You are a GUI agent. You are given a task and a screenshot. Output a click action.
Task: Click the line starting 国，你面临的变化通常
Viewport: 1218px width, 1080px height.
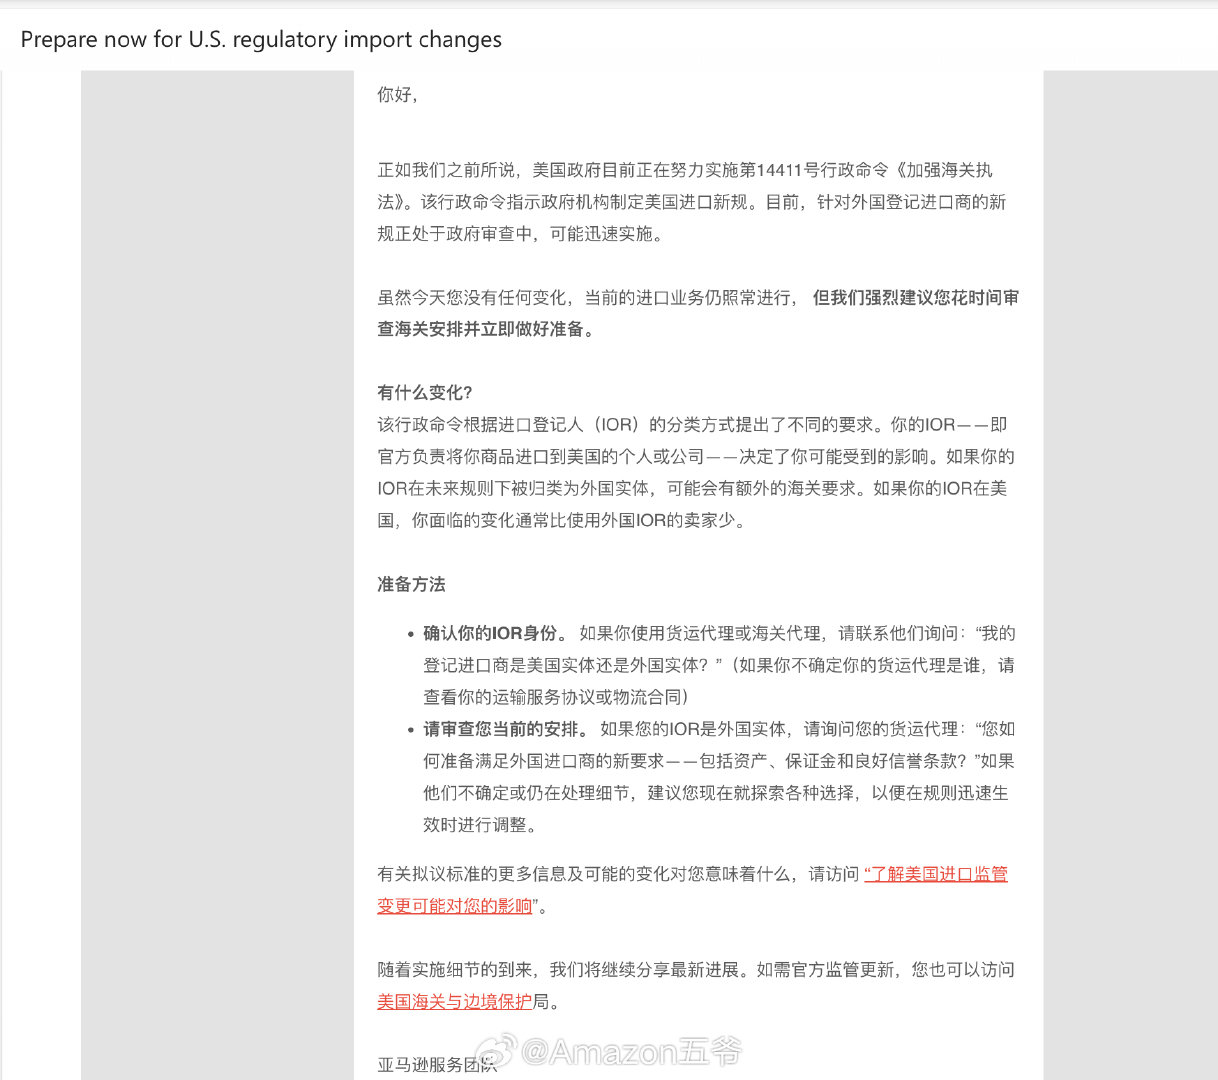click(x=563, y=521)
